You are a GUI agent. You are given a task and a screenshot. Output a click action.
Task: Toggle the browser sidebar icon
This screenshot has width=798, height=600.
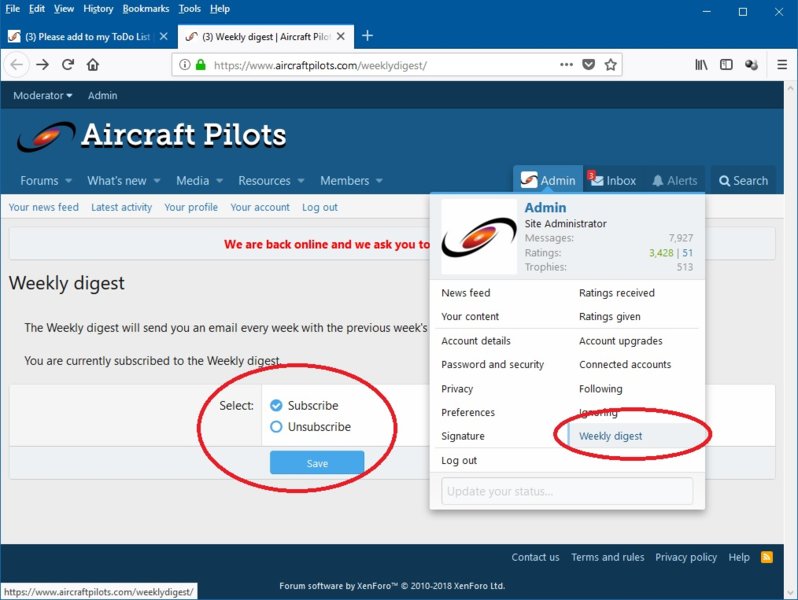[x=726, y=65]
